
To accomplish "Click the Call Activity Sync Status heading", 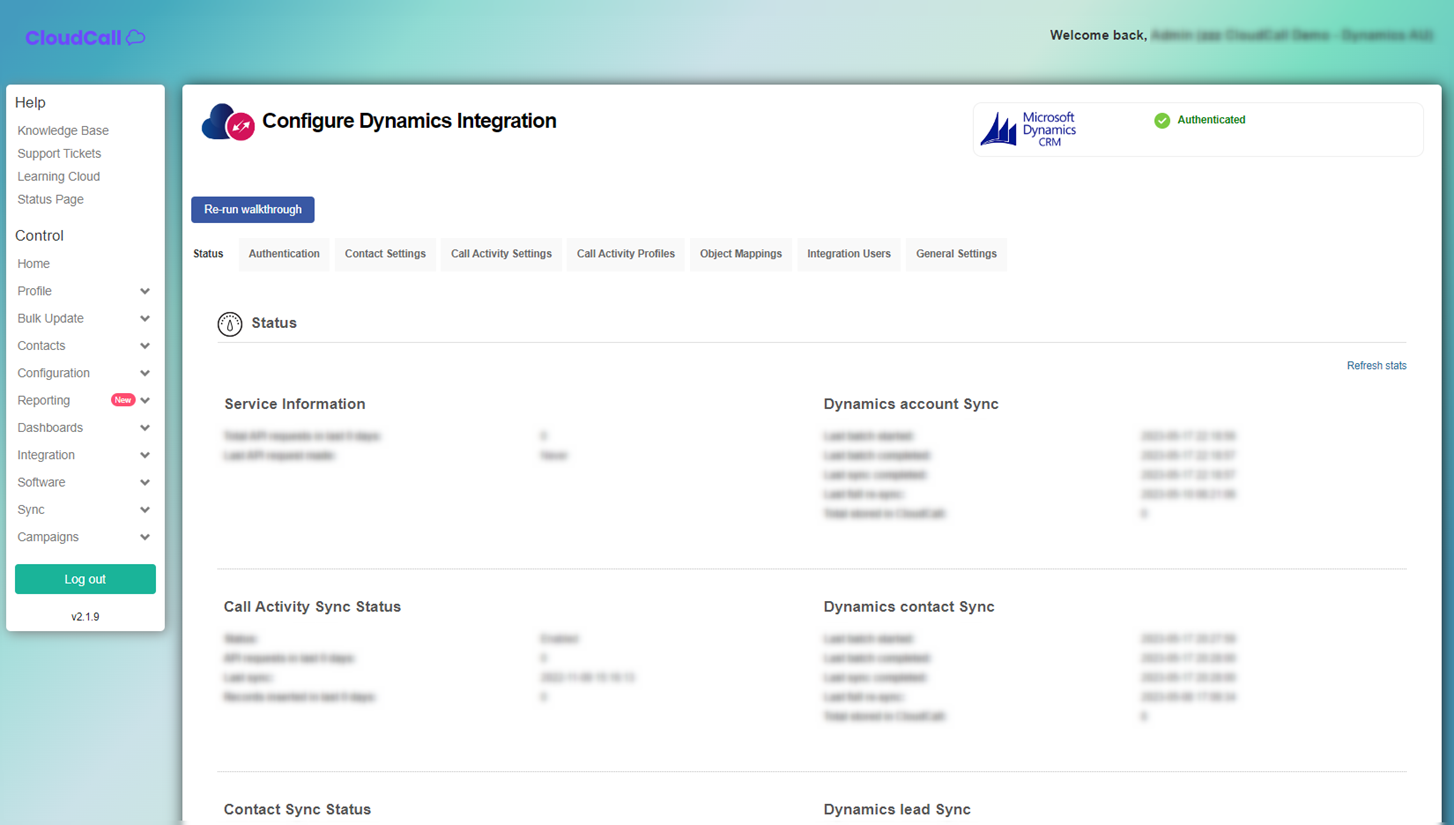I will [312, 607].
